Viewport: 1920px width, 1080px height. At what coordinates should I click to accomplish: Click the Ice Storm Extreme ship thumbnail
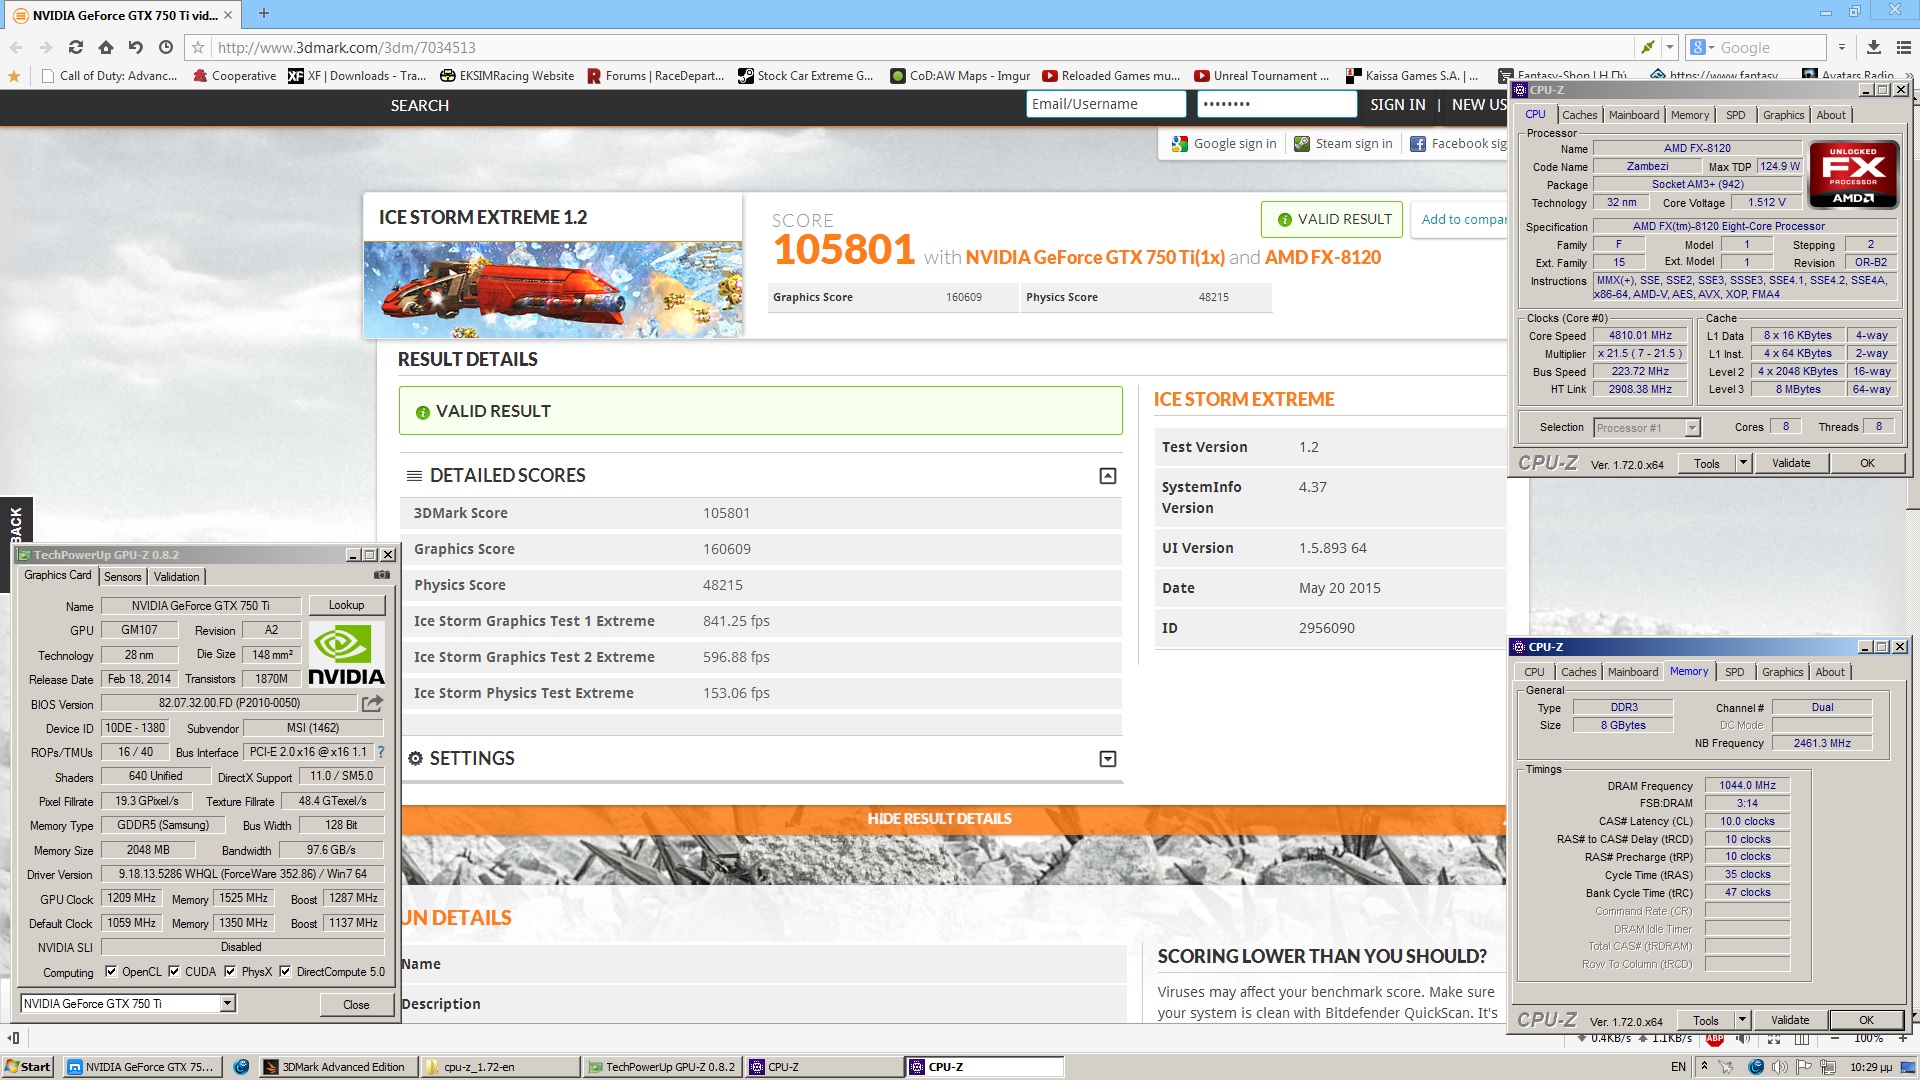[553, 289]
